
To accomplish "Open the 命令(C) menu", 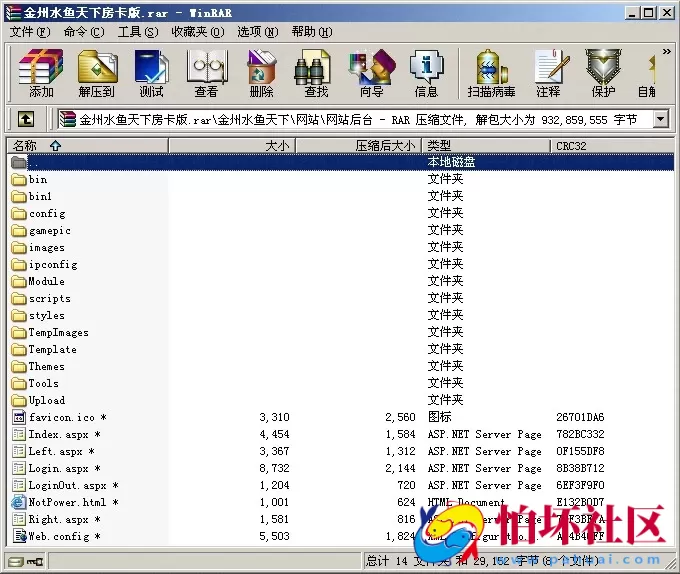I will tap(84, 32).
